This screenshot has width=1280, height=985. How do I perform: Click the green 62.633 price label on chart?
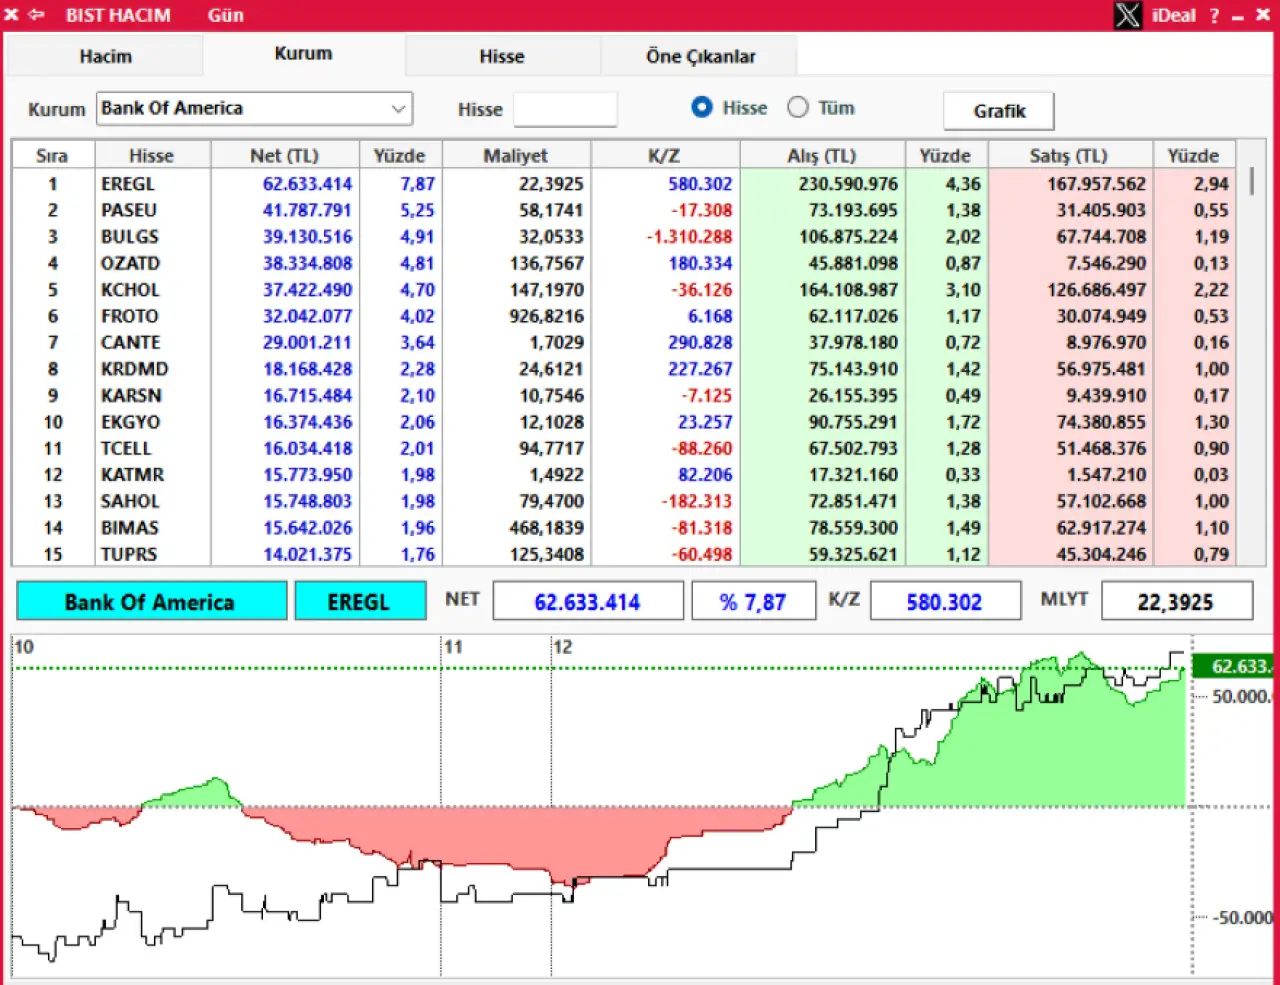(x=1233, y=666)
